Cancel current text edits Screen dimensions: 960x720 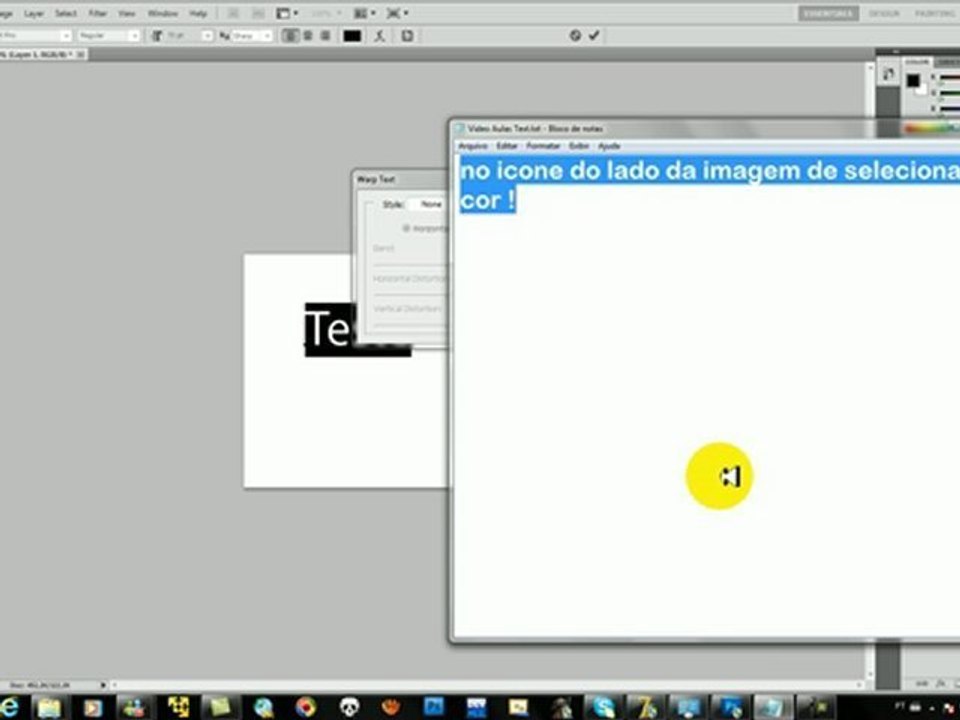575,36
